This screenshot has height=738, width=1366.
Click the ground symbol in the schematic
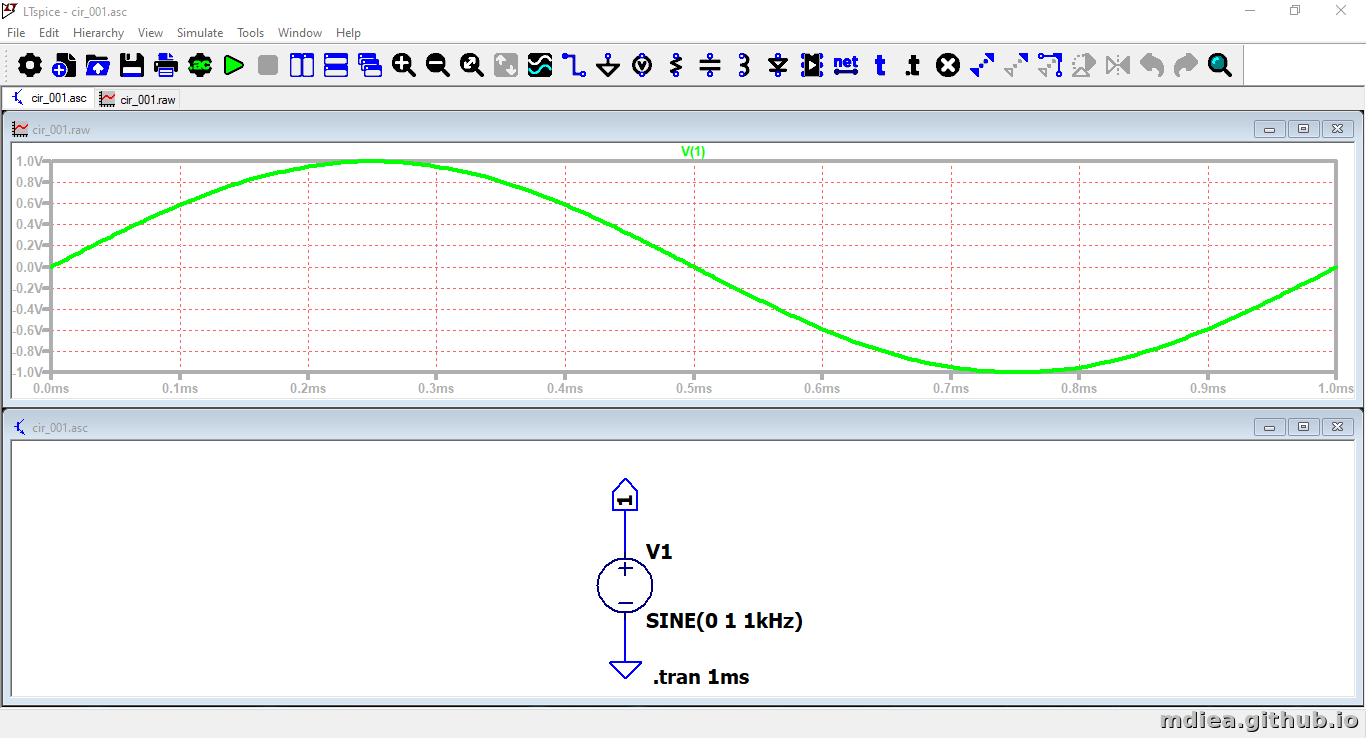[x=625, y=668]
